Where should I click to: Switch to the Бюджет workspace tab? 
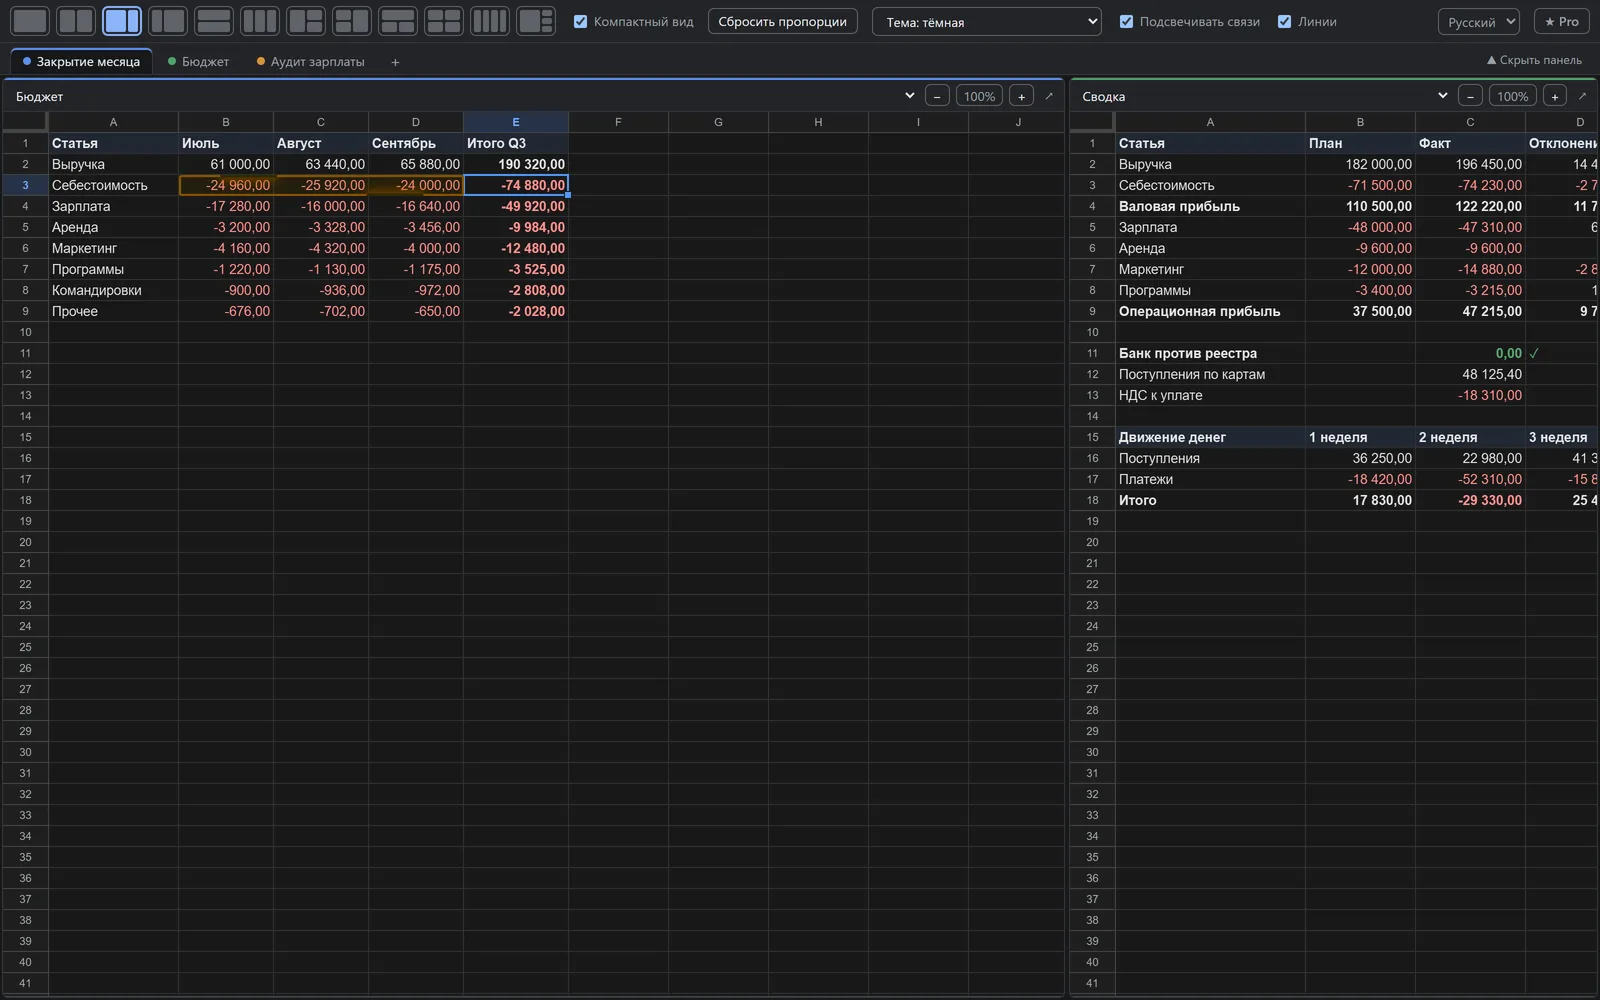pyautogui.click(x=198, y=62)
